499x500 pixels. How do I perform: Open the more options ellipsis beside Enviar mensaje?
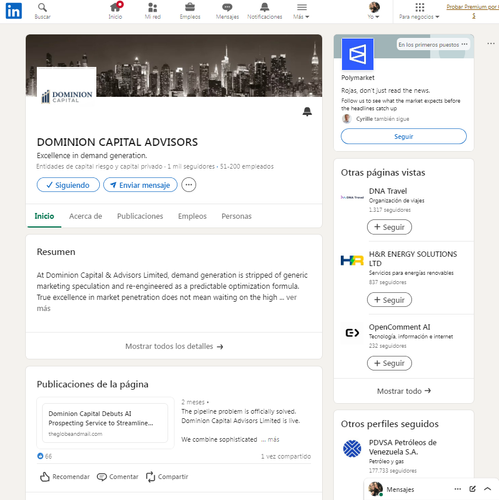[x=189, y=185]
